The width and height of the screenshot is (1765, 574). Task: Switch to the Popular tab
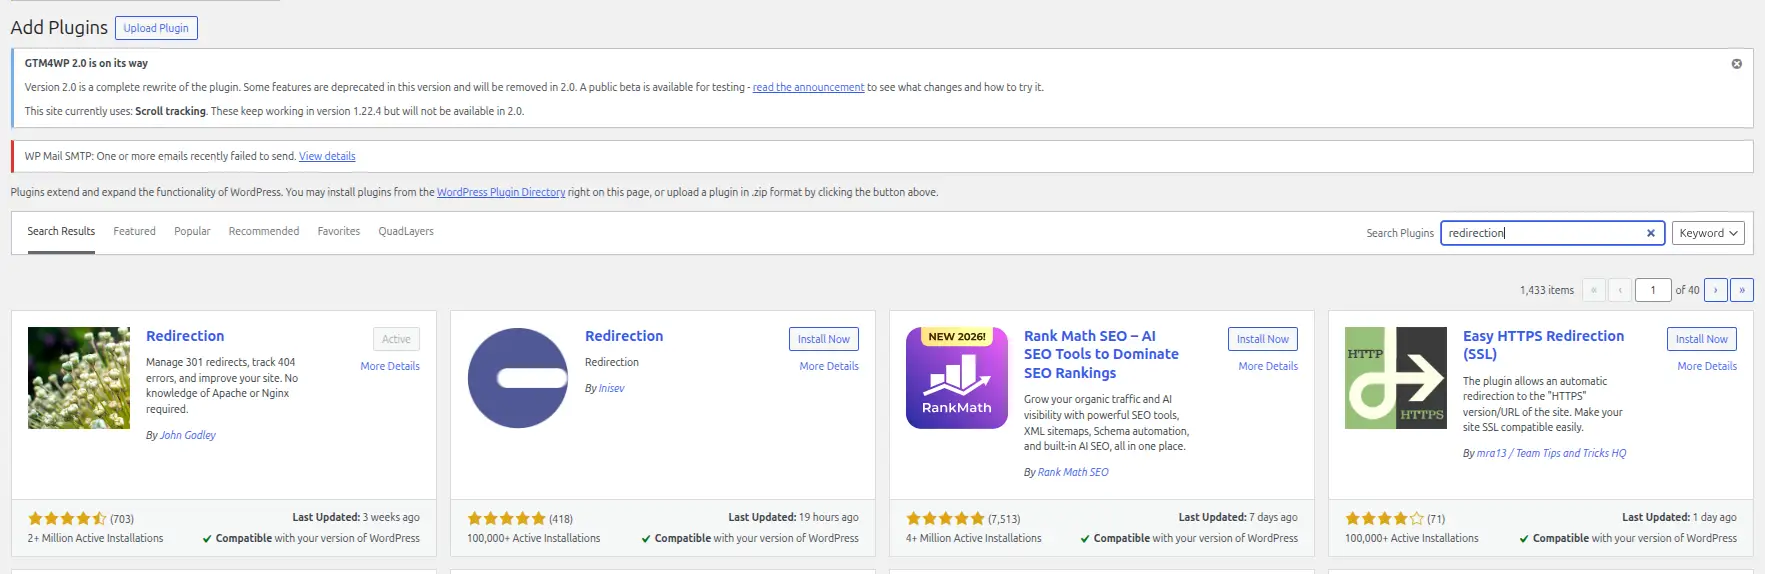(x=192, y=231)
